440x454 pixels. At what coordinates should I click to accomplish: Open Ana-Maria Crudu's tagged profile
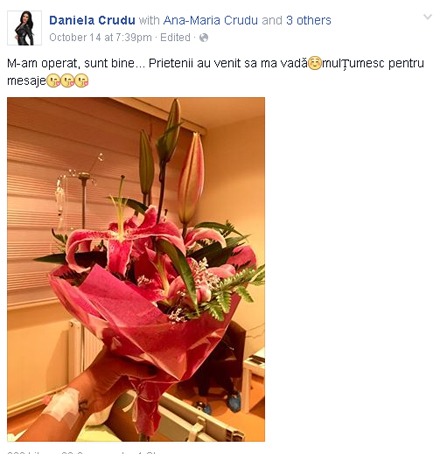coord(210,20)
